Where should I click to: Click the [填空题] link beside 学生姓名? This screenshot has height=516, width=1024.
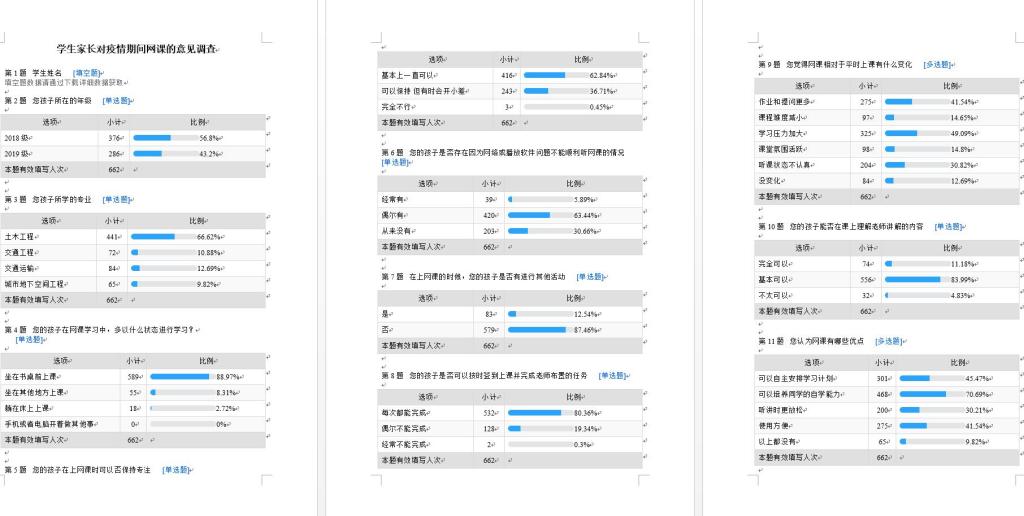click(x=88, y=73)
